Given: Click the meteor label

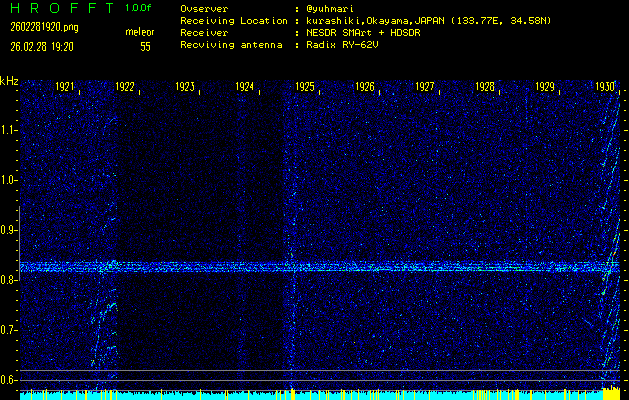Looking at the screenshot, I should [140, 32].
